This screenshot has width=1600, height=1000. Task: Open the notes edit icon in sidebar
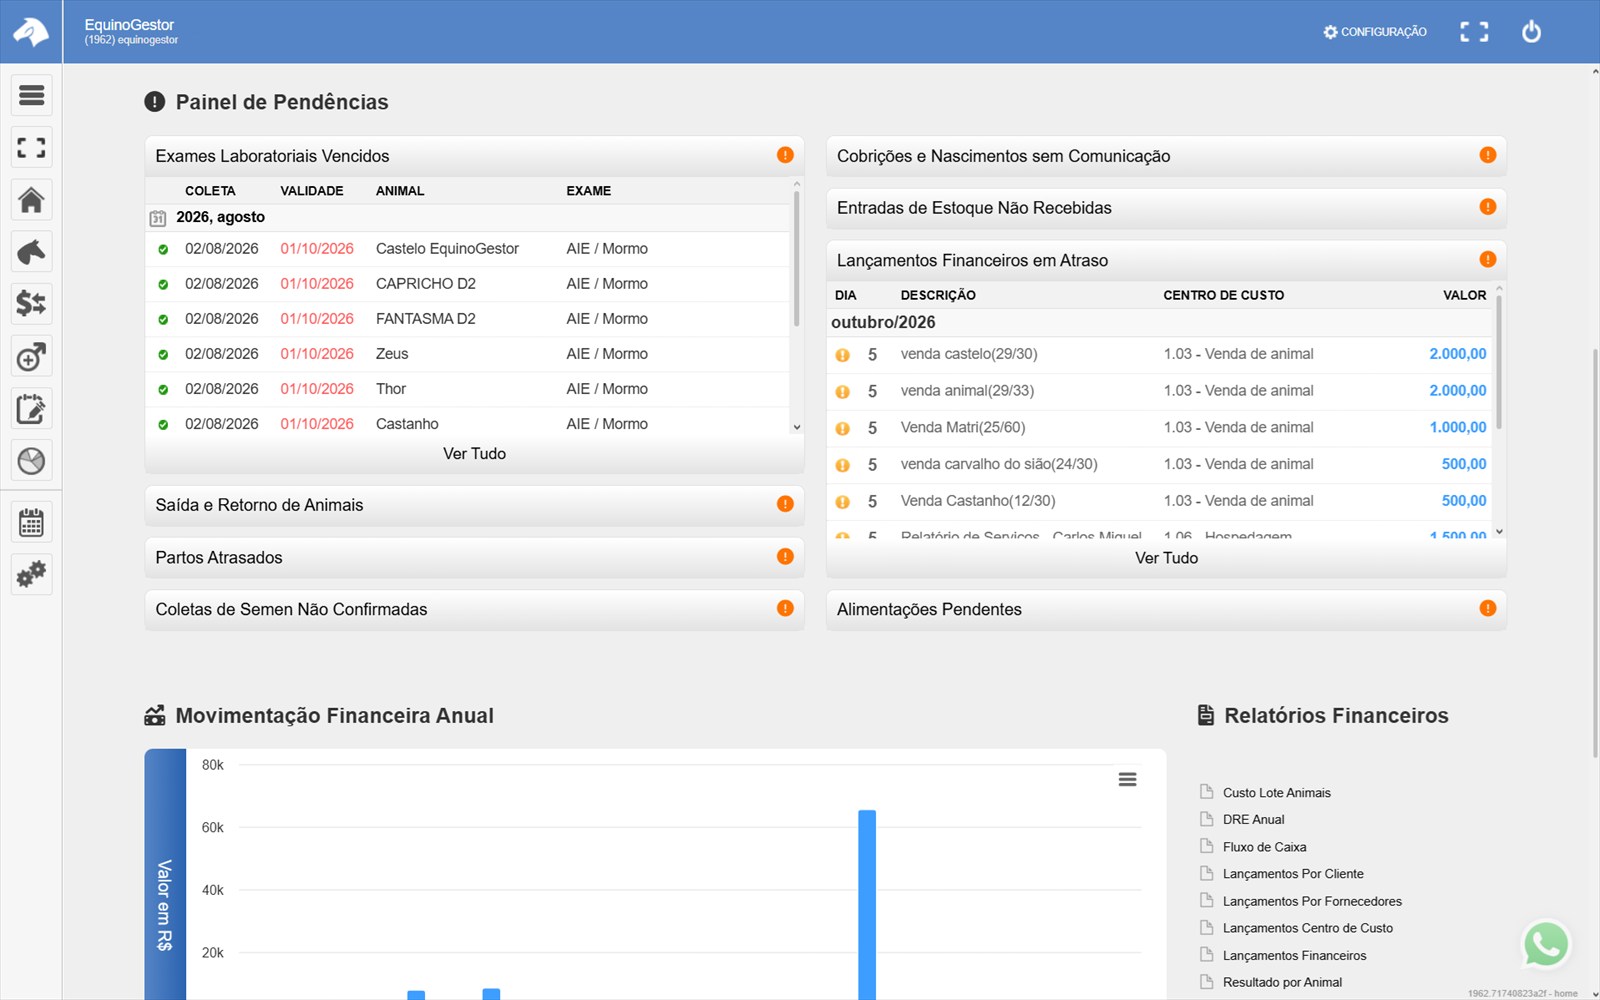coord(31,409)
